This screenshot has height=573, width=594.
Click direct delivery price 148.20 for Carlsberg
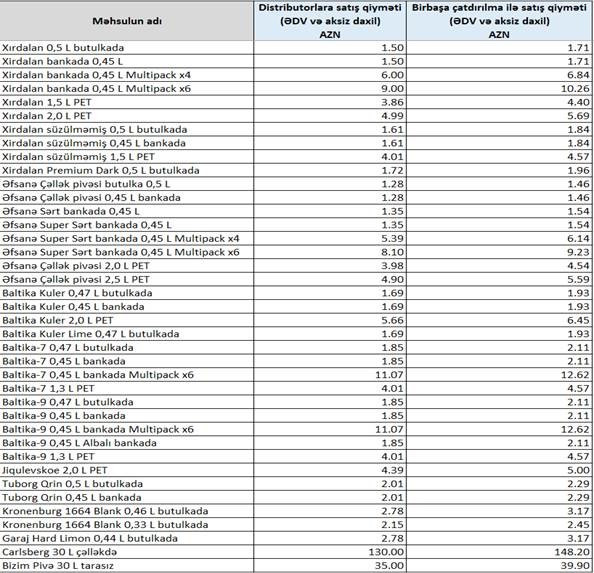499,552
